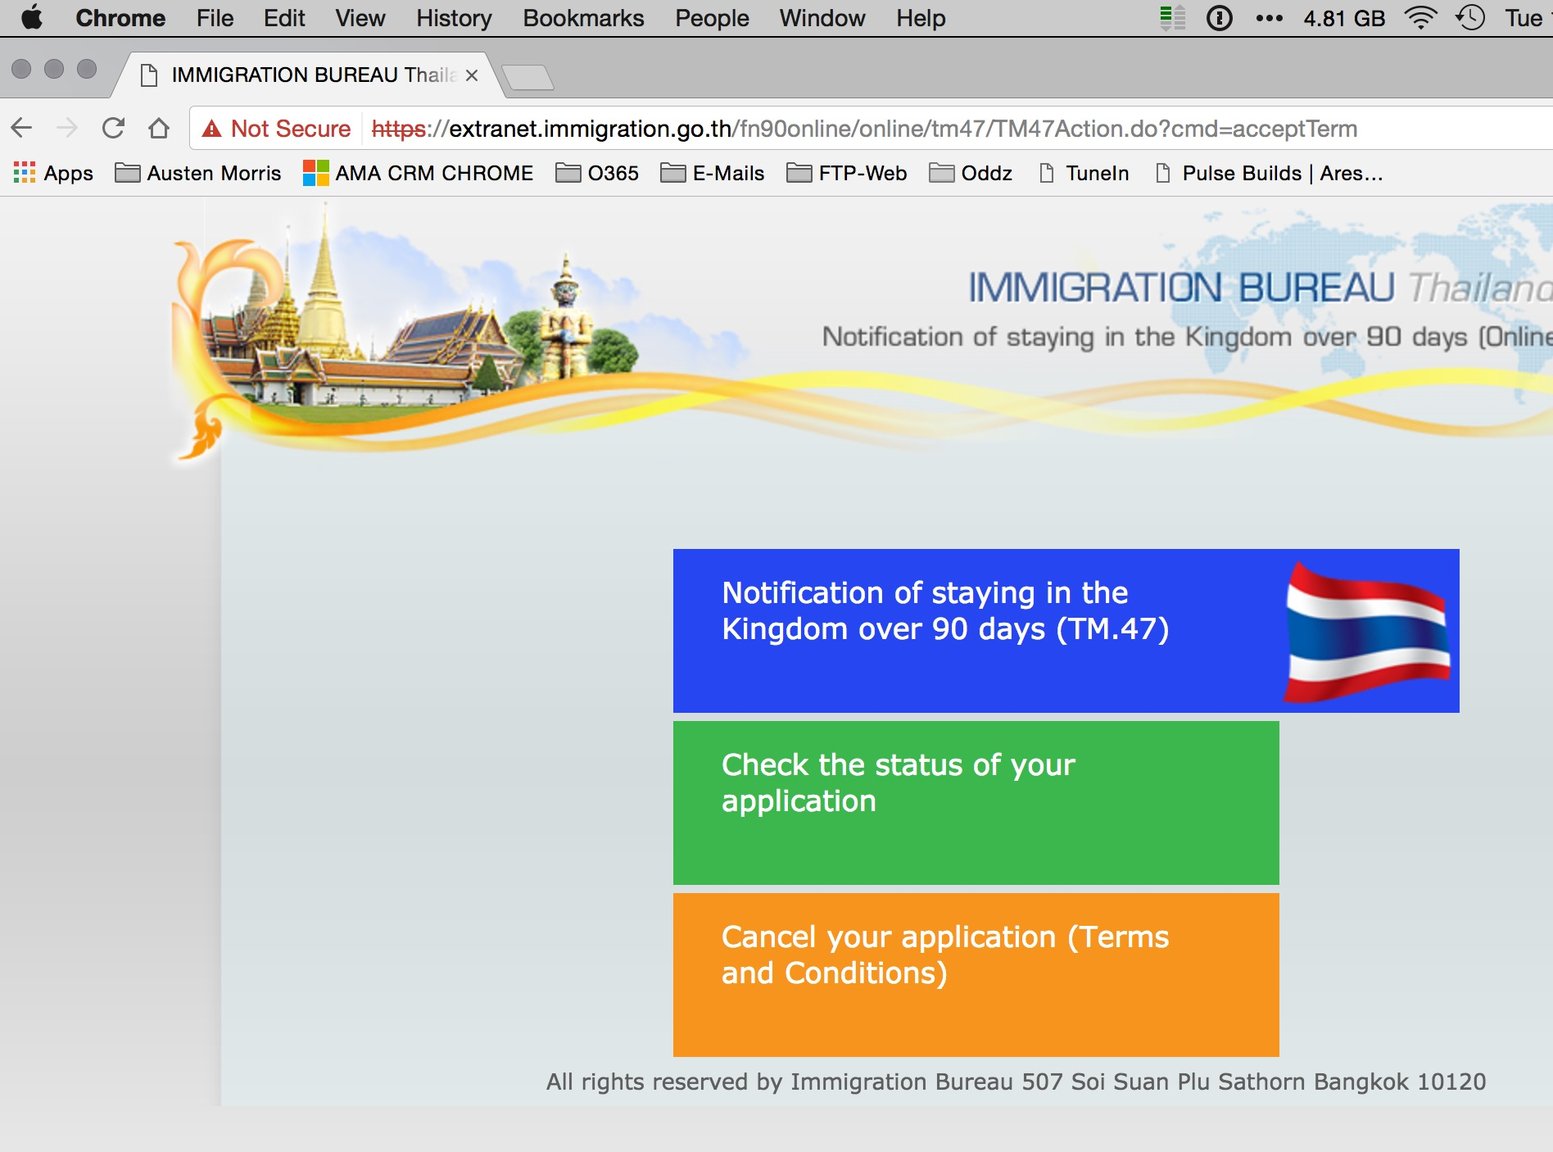Click the Not Secure warning icon
The image size is (1553, 1152).
[211, 129]
